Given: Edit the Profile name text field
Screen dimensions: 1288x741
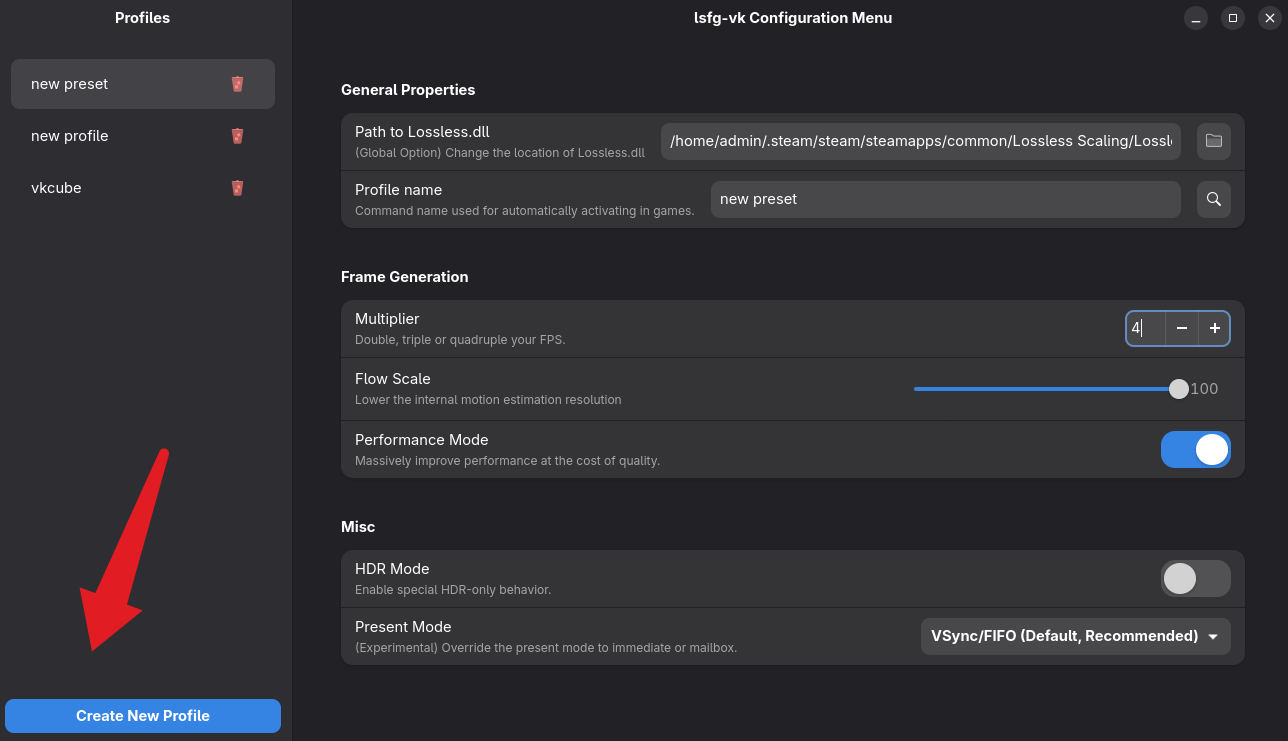Looking at the screenshot, I should click(x=946, y=199).
